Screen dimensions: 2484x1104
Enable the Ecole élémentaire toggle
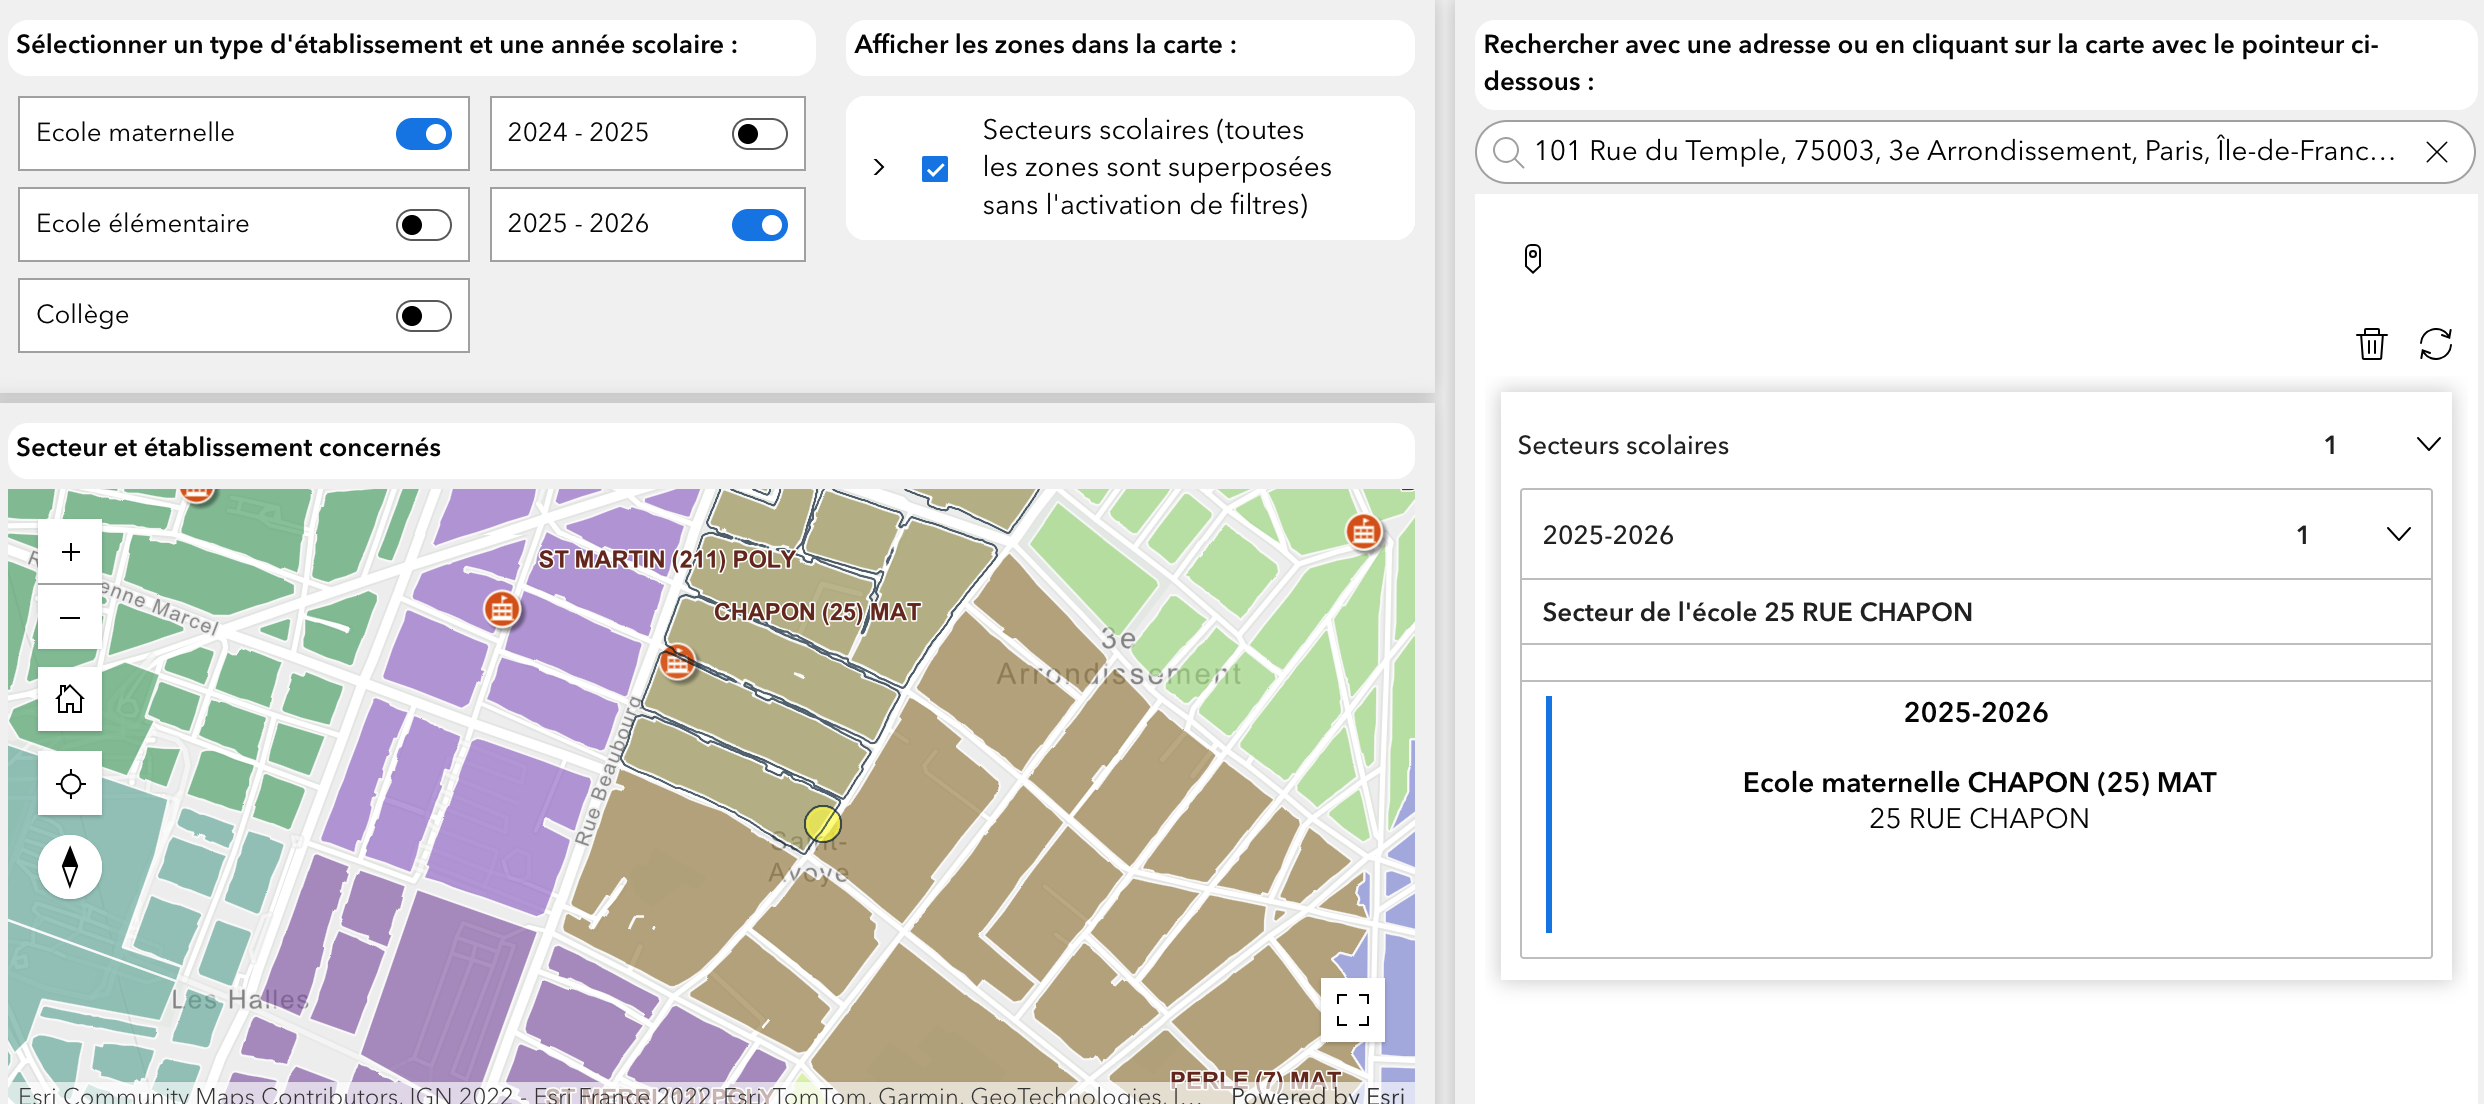(423, 225)
